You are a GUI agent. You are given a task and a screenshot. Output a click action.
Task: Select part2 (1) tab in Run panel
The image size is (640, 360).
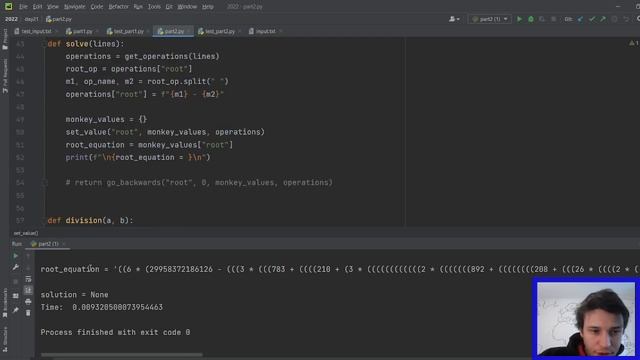pos(47,244)
